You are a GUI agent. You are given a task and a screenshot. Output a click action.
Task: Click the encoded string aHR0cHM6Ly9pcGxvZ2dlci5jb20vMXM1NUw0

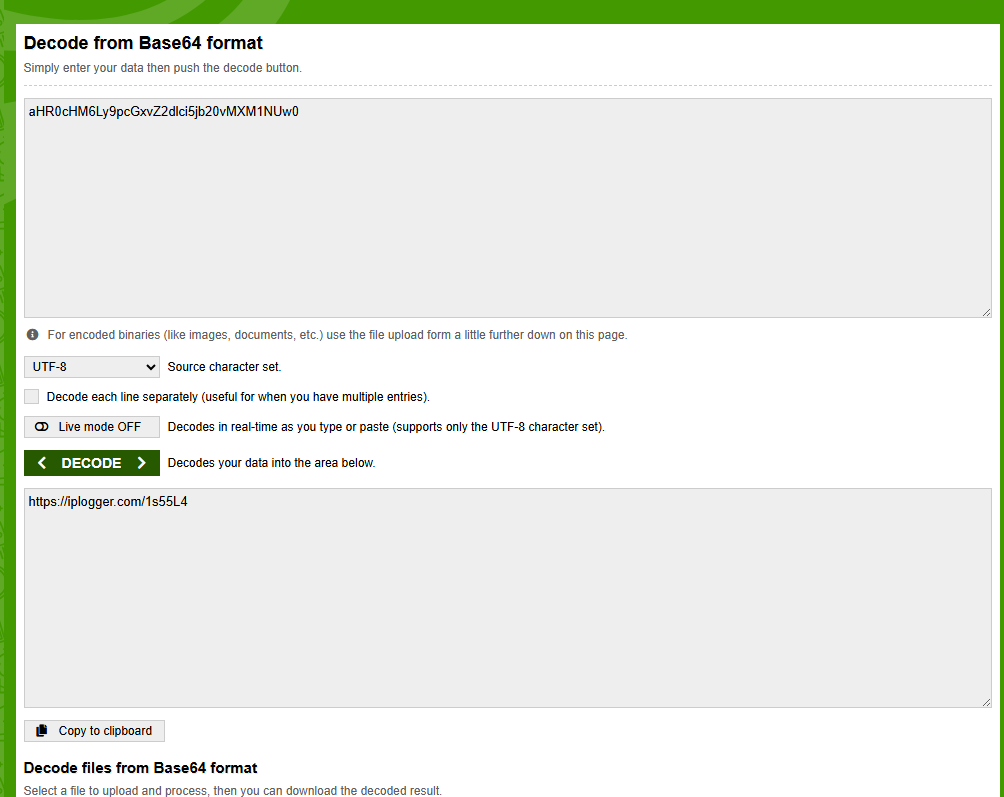(163, 112)
